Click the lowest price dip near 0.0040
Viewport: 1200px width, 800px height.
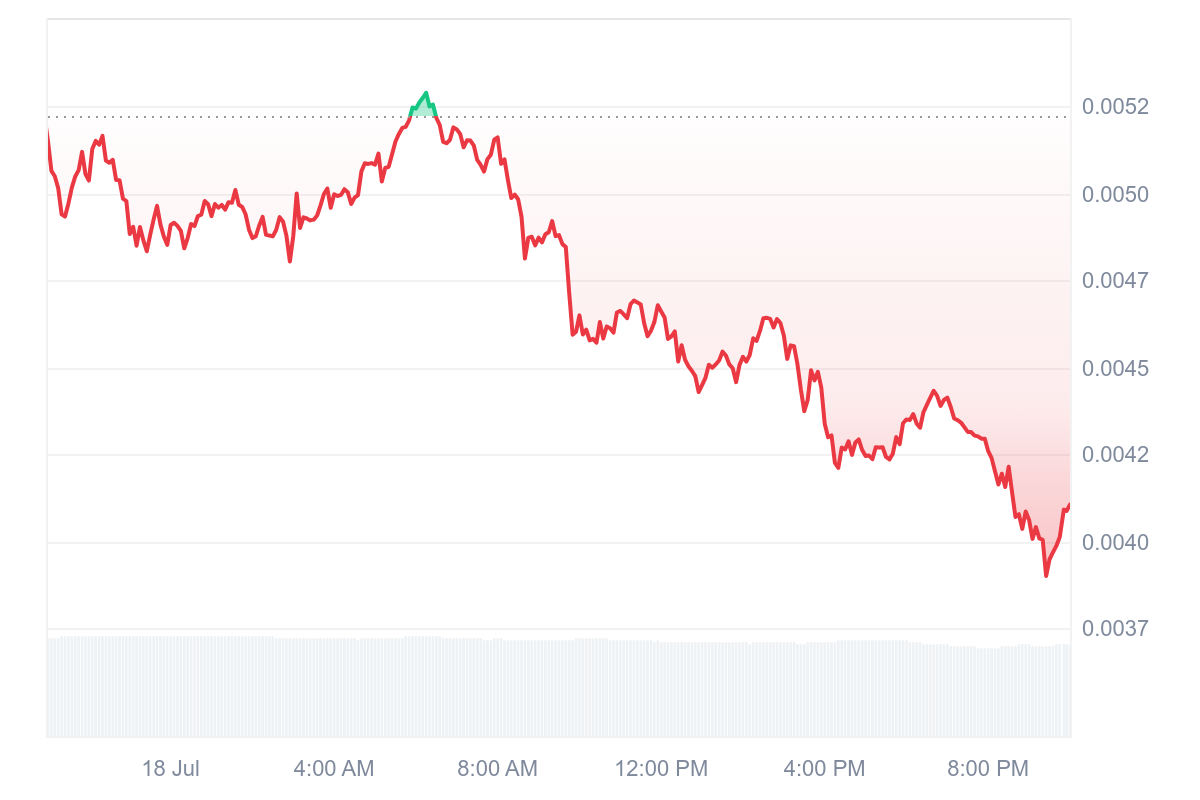[1046, 575]
